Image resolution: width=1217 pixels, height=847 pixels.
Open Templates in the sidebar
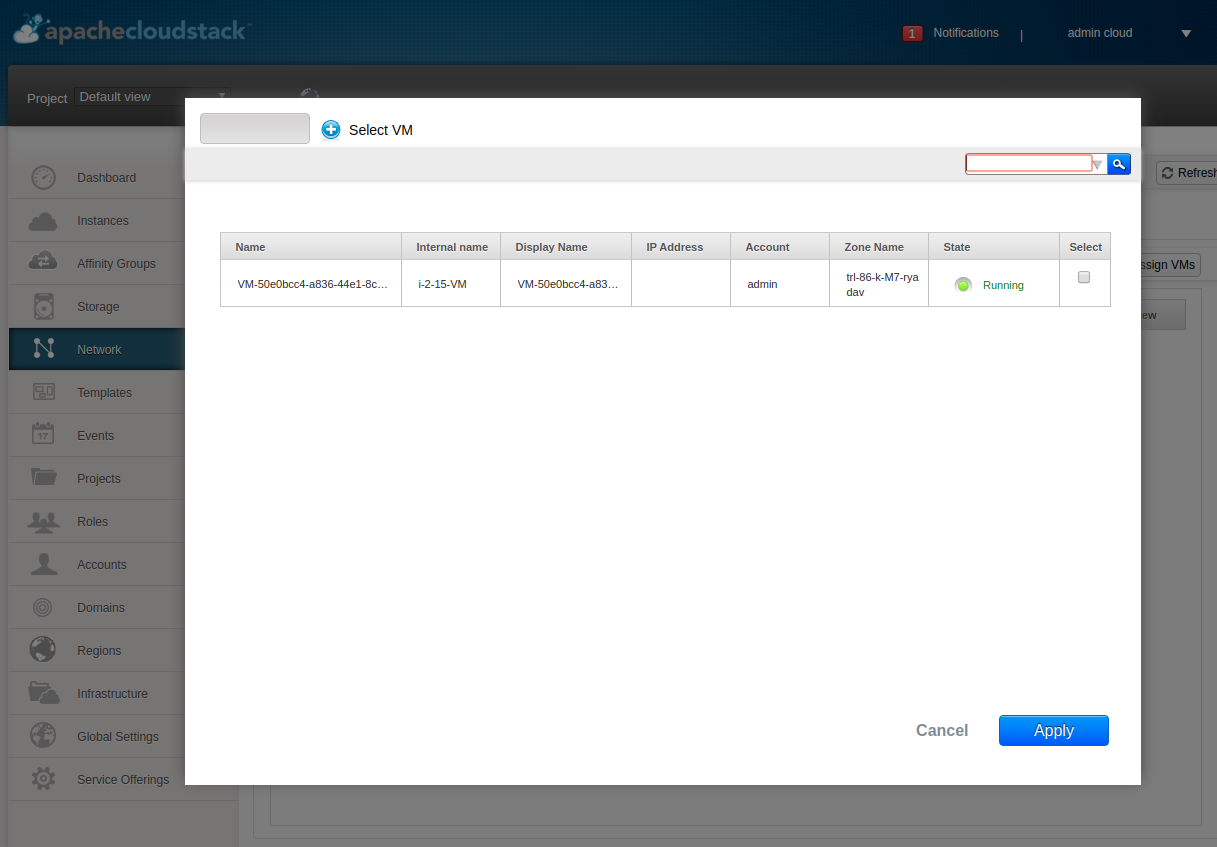104,392
